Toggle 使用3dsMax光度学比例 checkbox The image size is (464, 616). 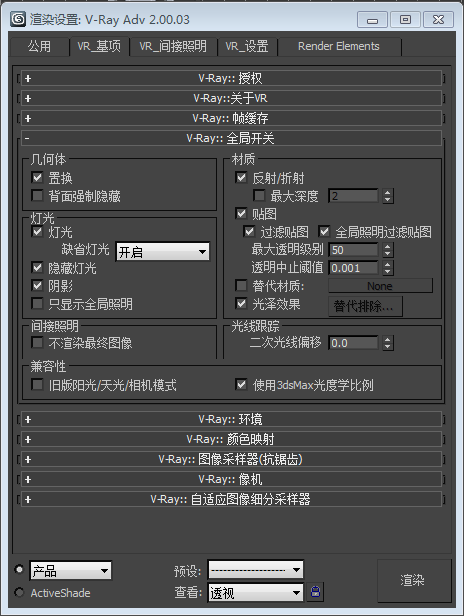click(241, 384)
